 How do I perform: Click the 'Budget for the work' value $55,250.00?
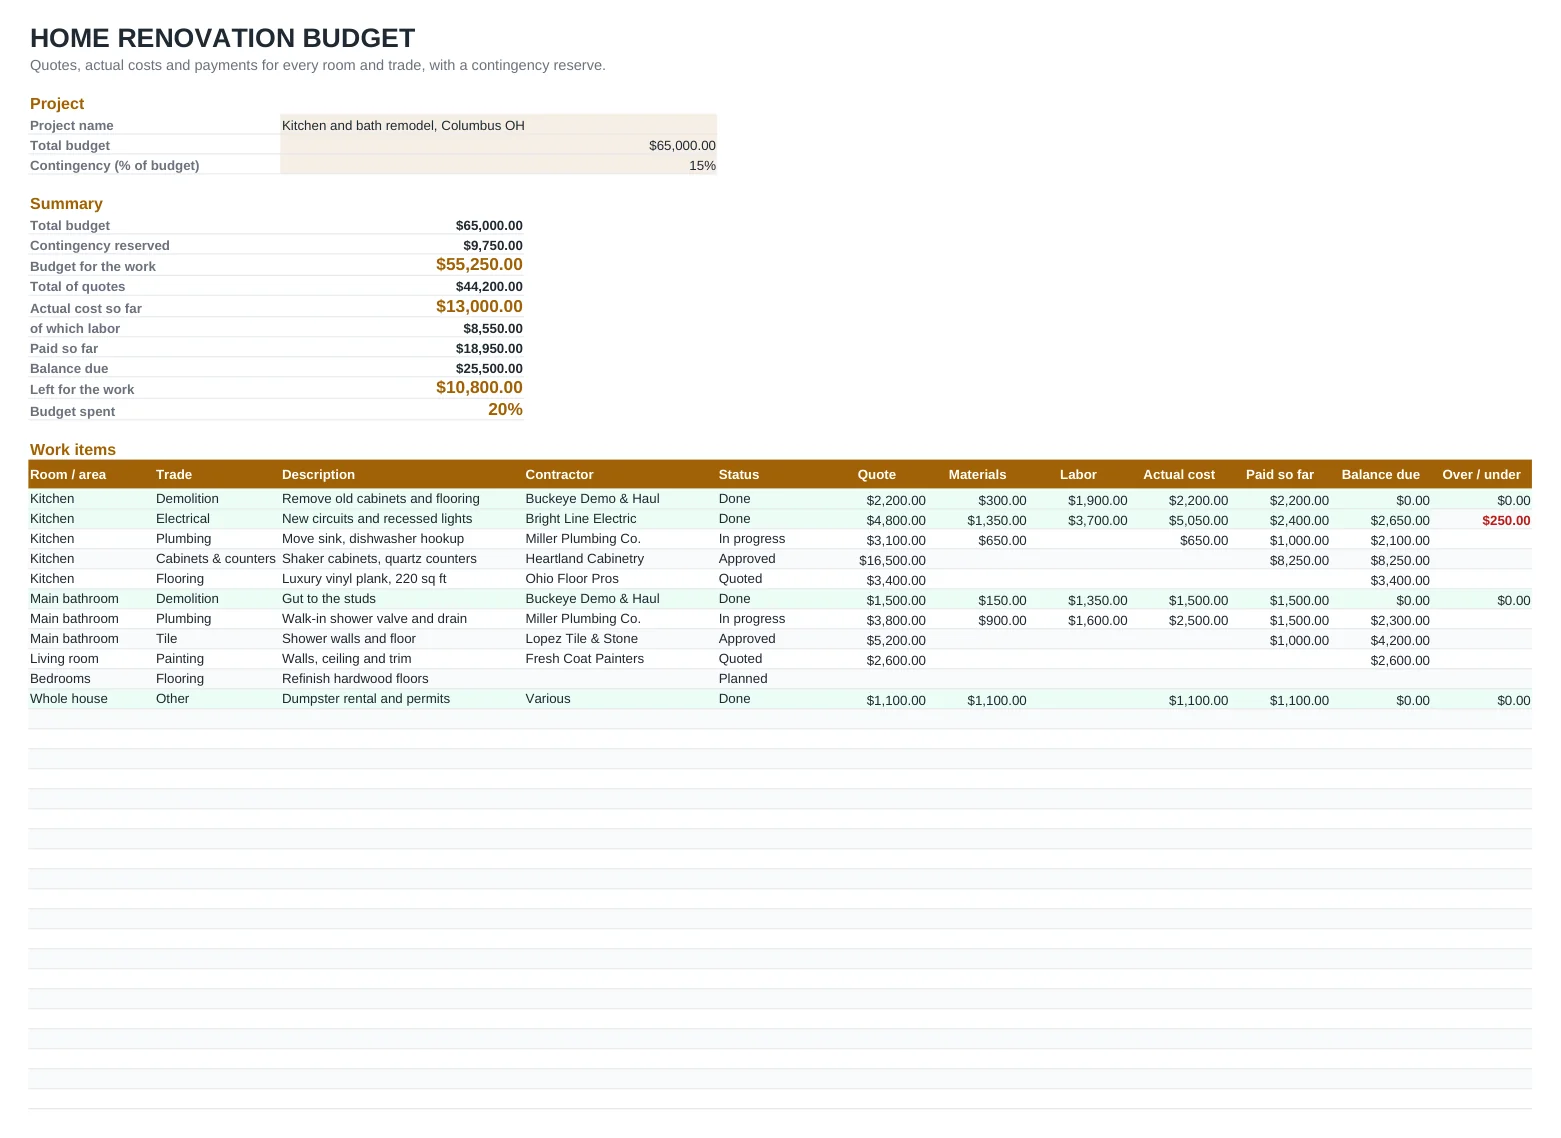479,265
